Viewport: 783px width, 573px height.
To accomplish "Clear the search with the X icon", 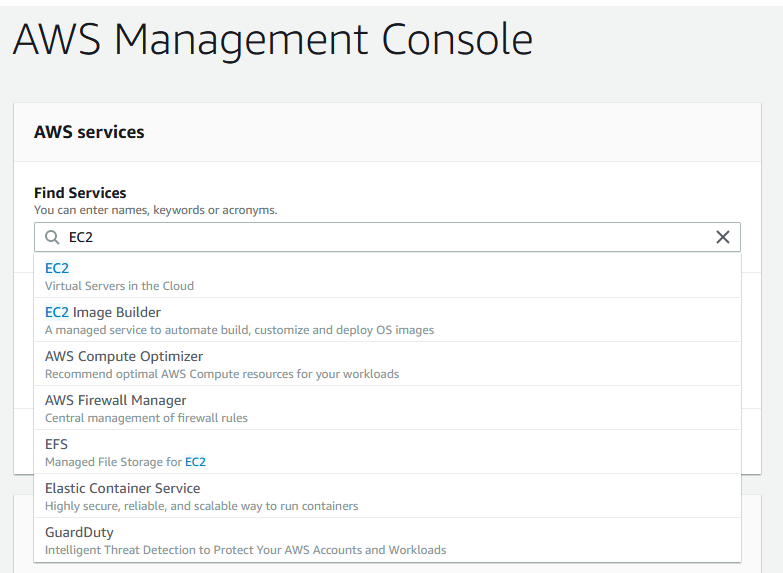I will click(723, 237).
